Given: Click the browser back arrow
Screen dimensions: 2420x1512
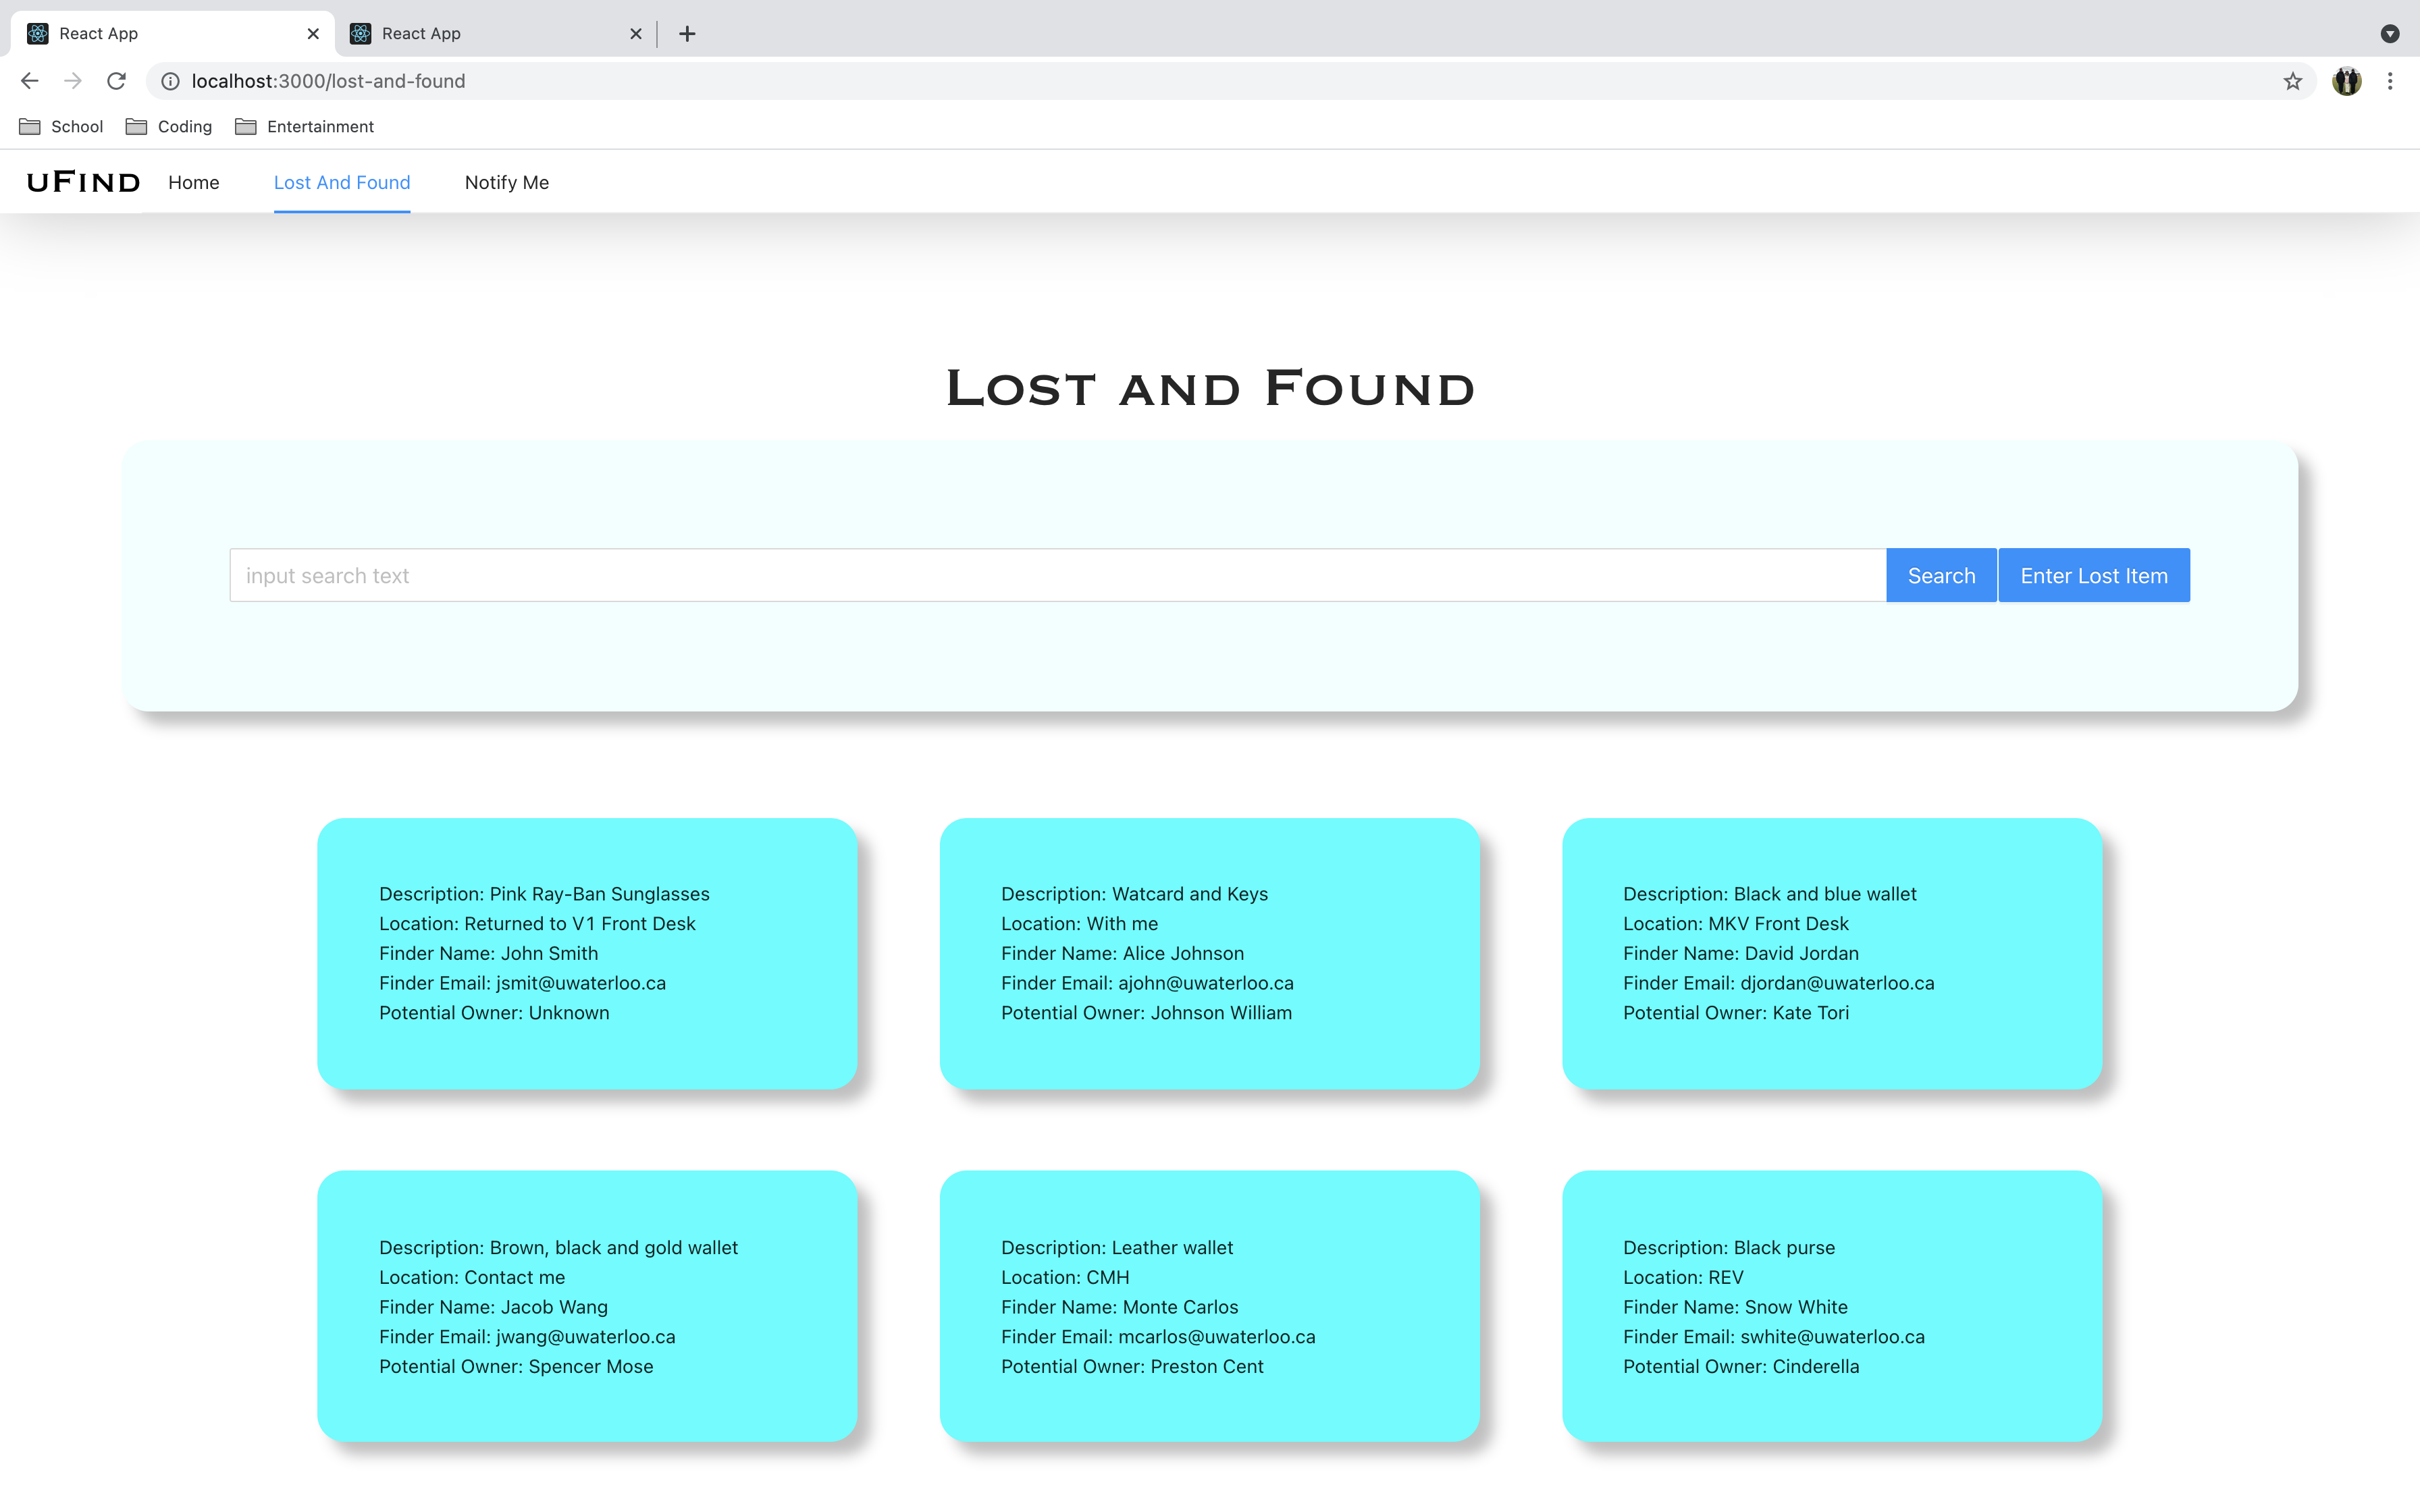Looking at the screenshot, I should tap(29, 81).
